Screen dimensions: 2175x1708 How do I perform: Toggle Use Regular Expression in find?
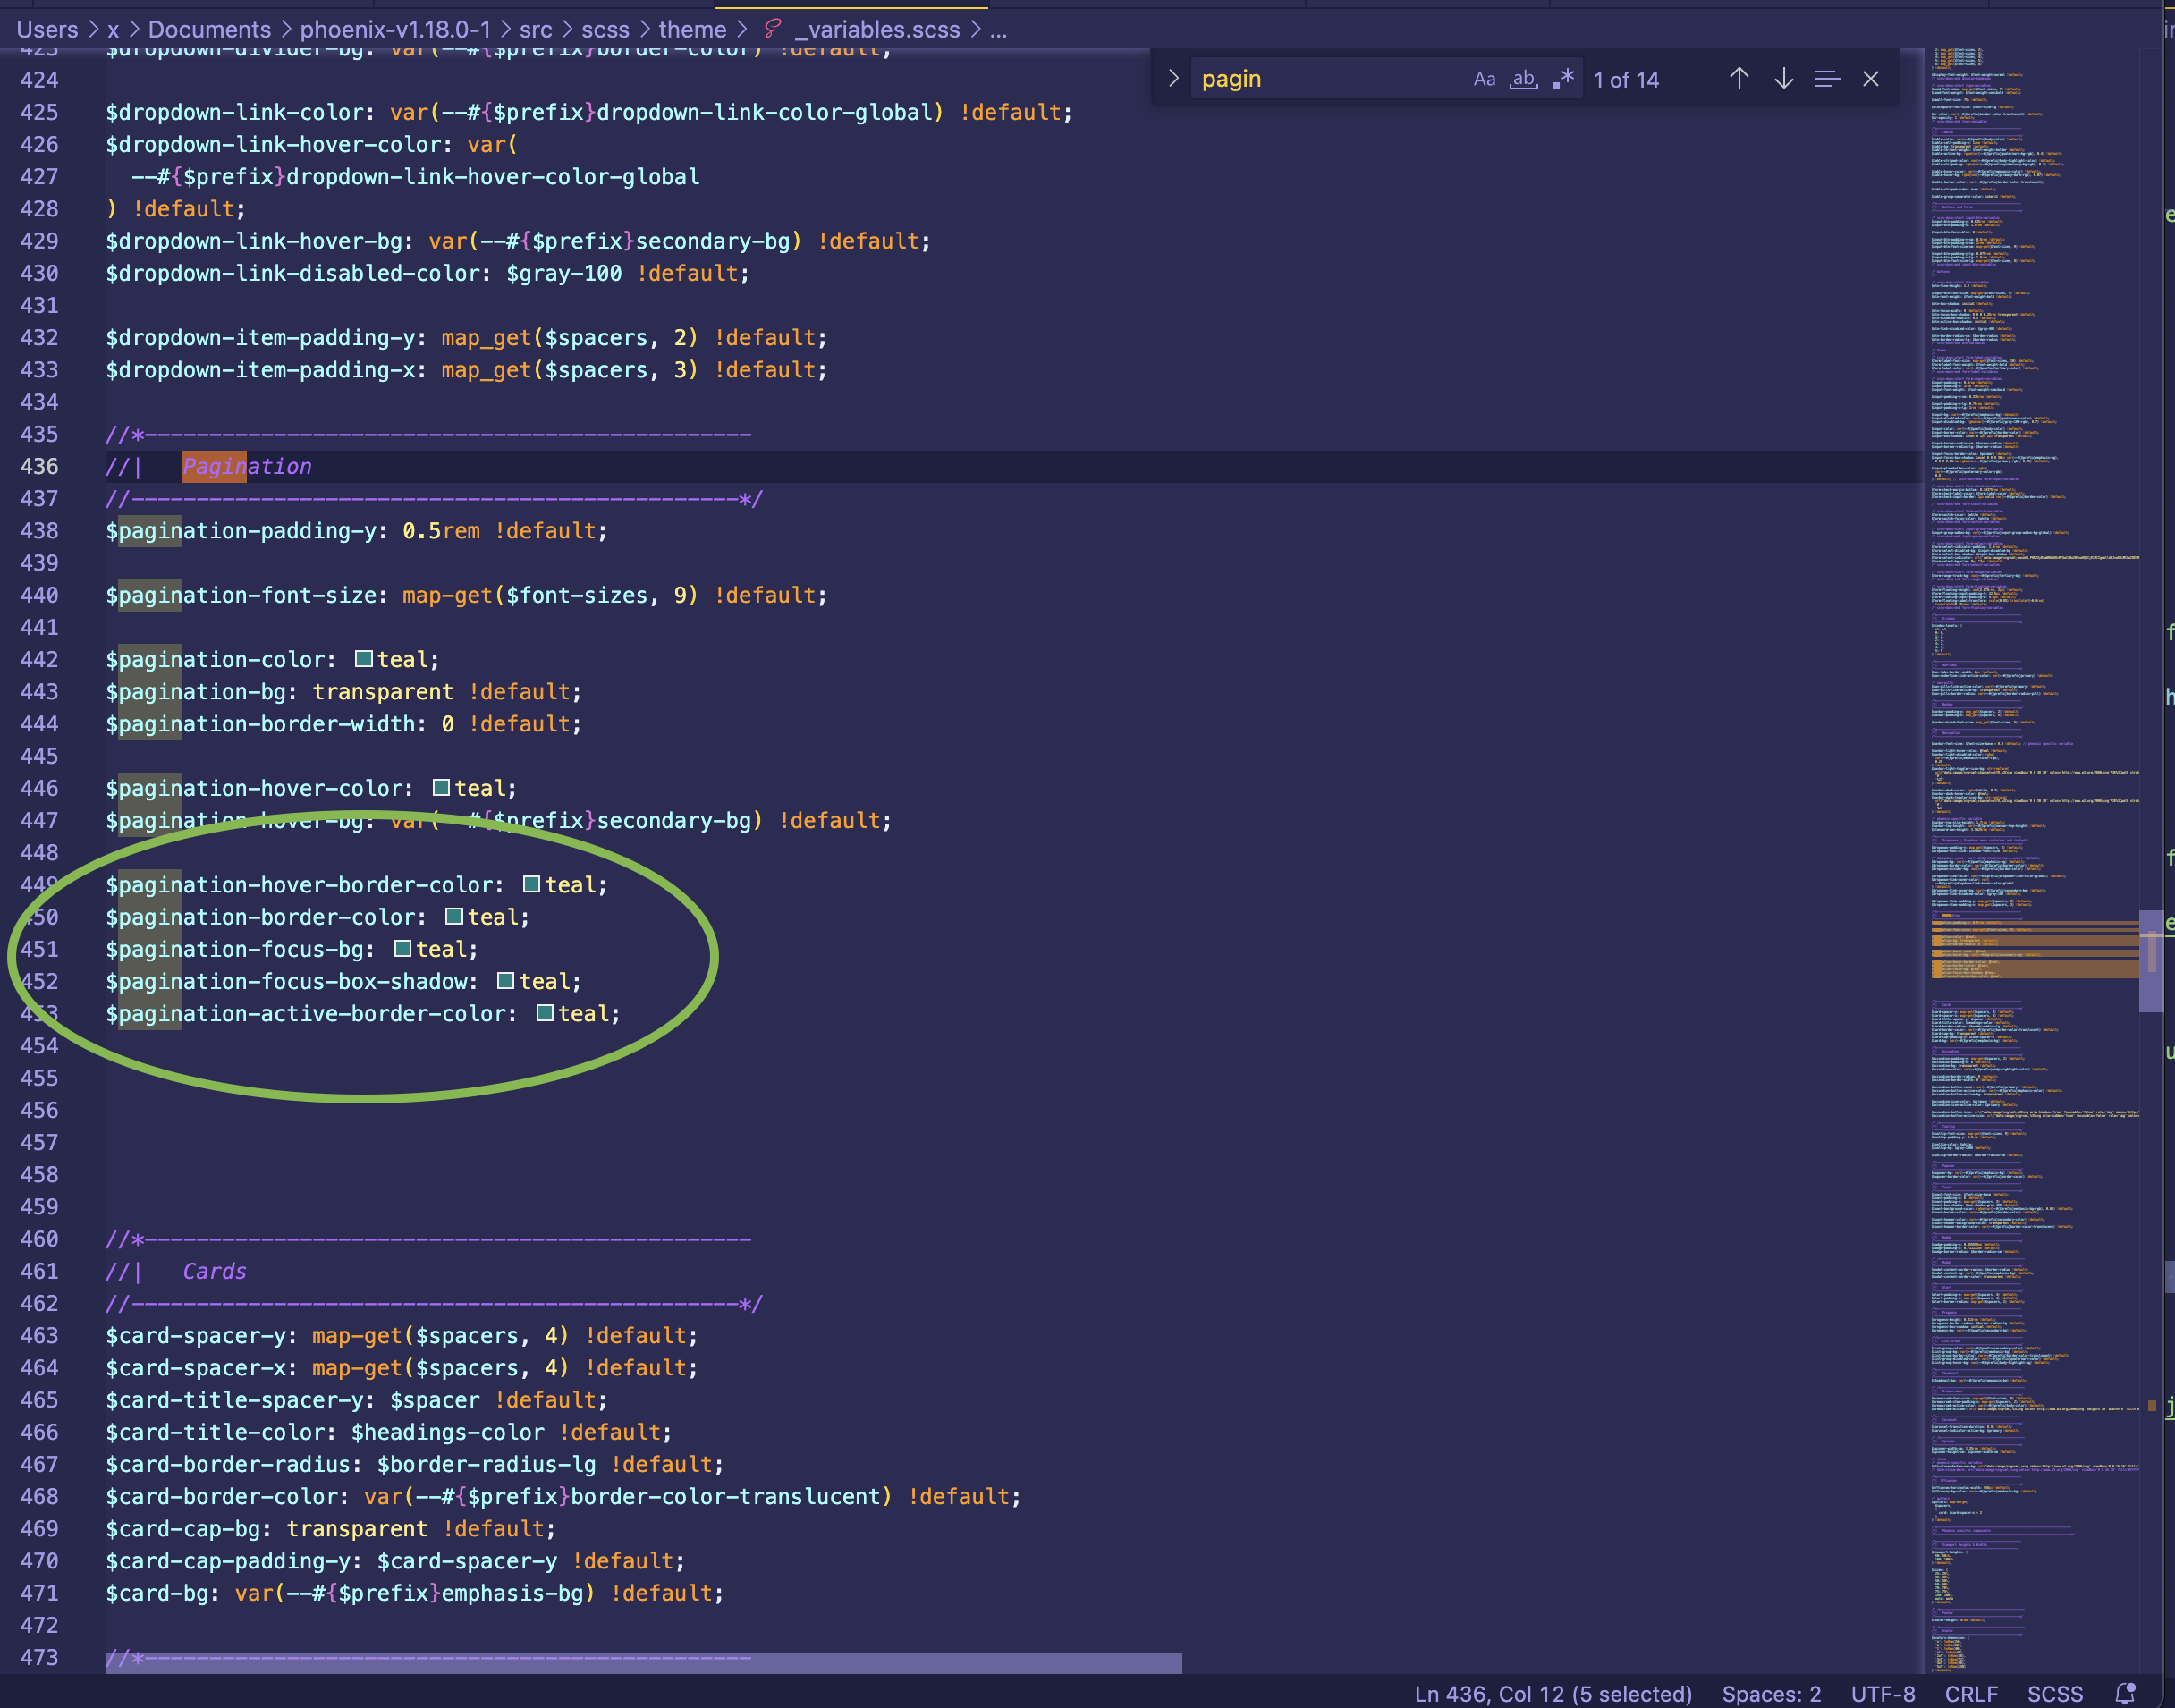[x=1563, y=79]
